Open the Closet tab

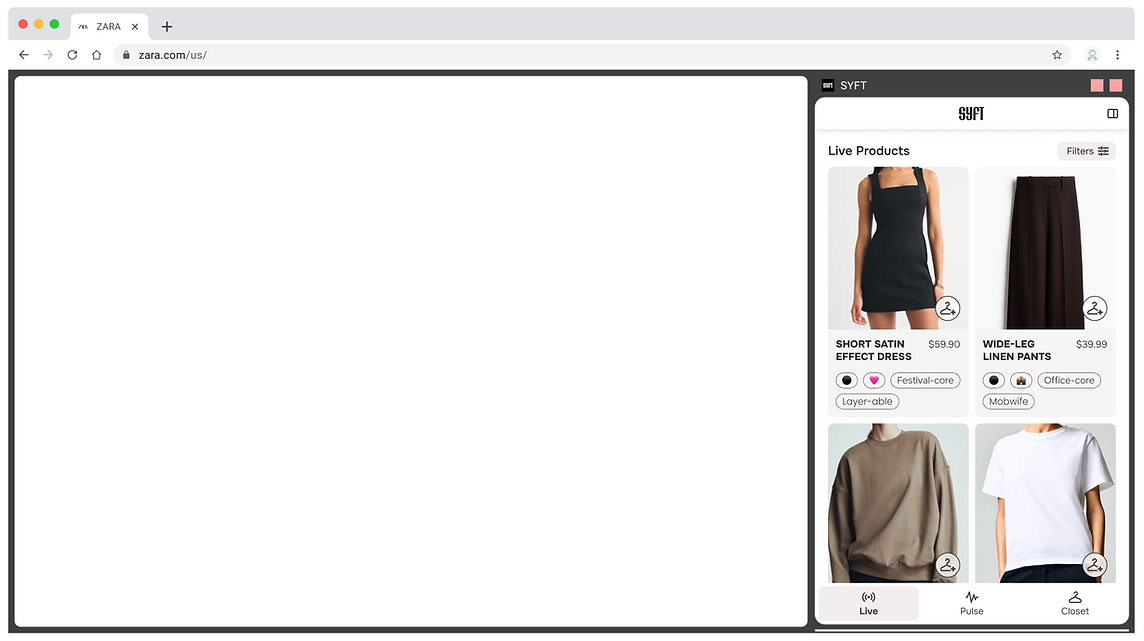click(x=1074, y=603)
